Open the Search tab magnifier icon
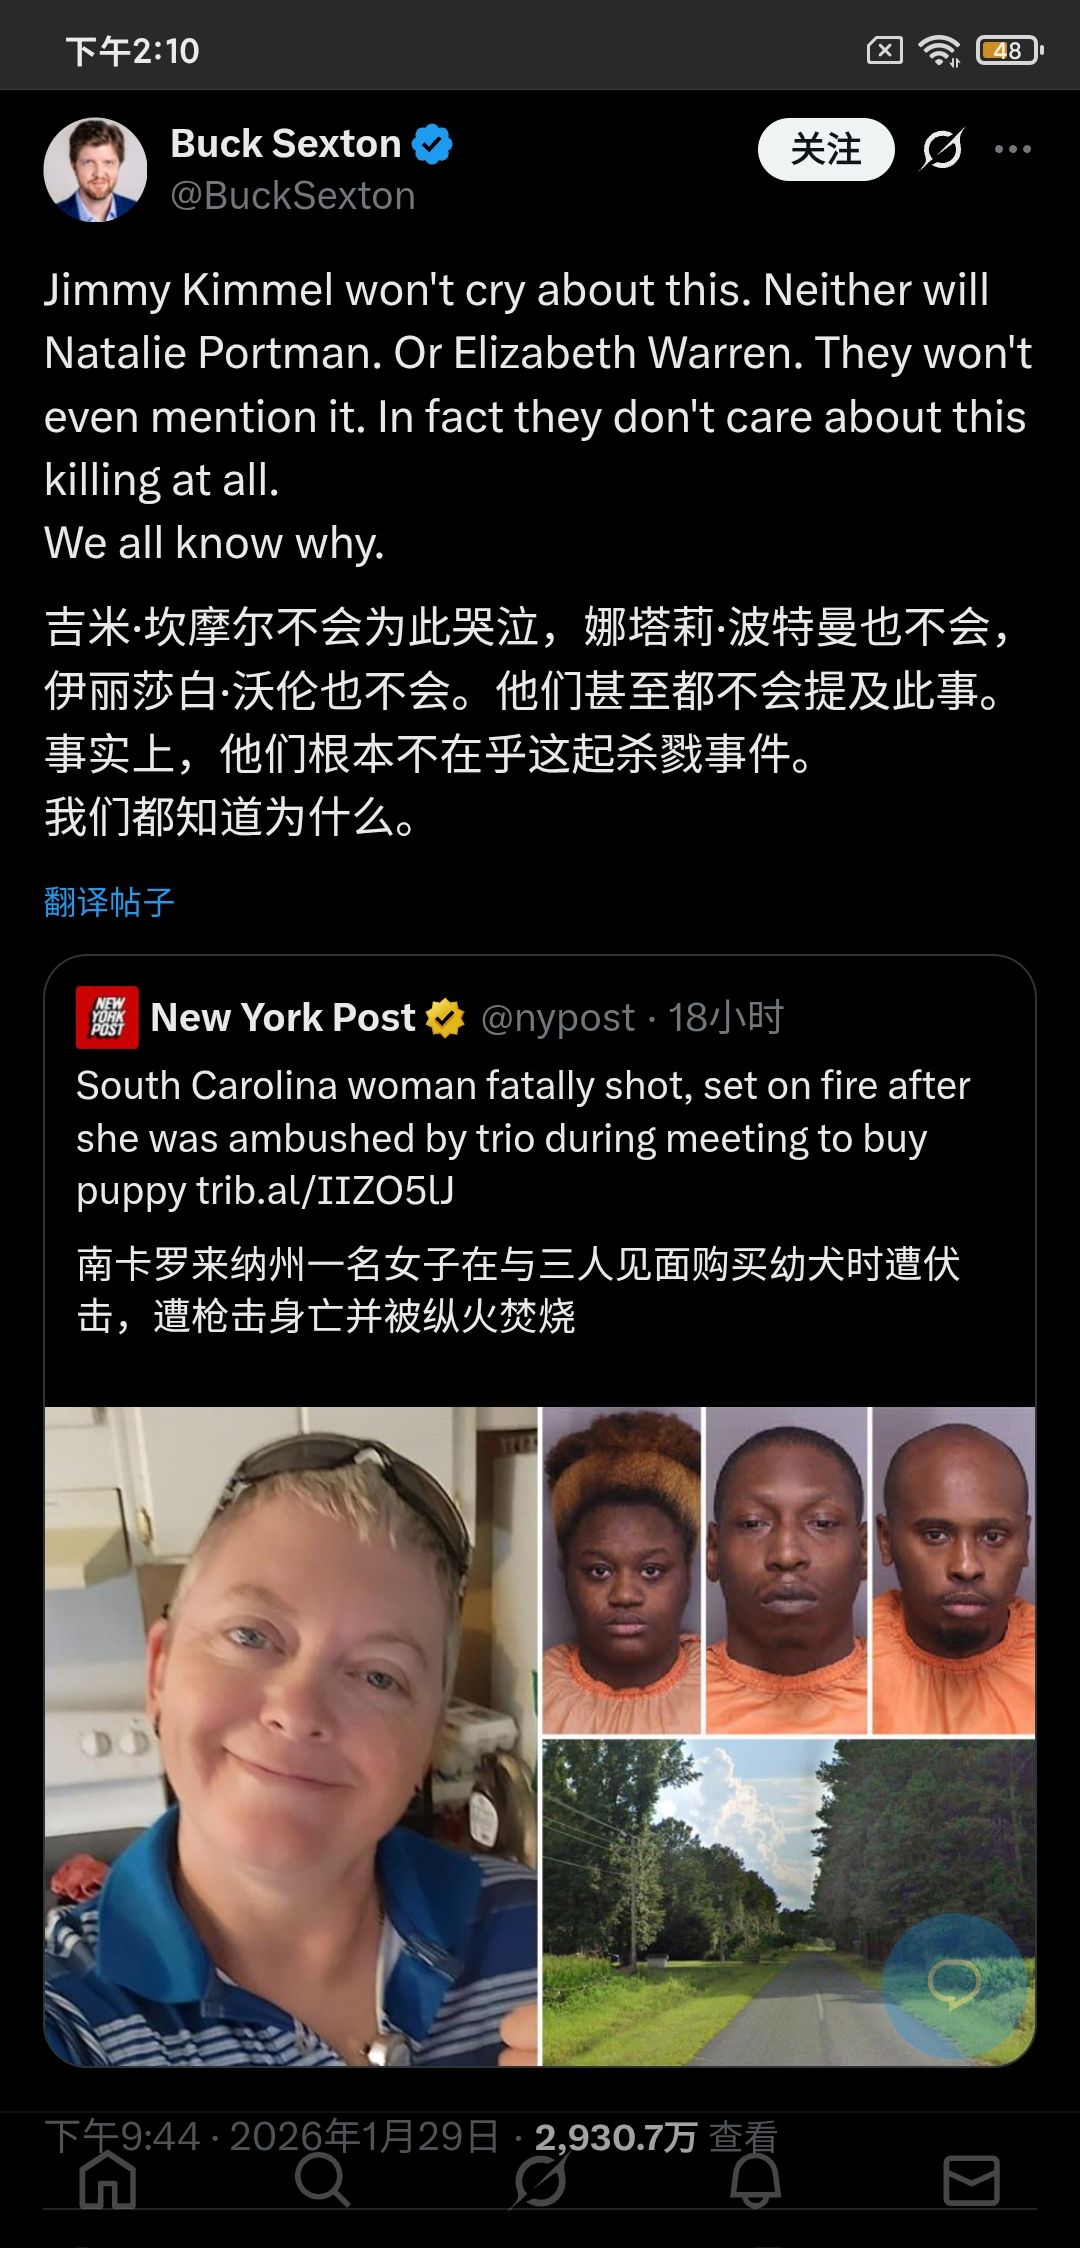The height and width of the screenshot is (2248, 1080). coord(323,2180)
